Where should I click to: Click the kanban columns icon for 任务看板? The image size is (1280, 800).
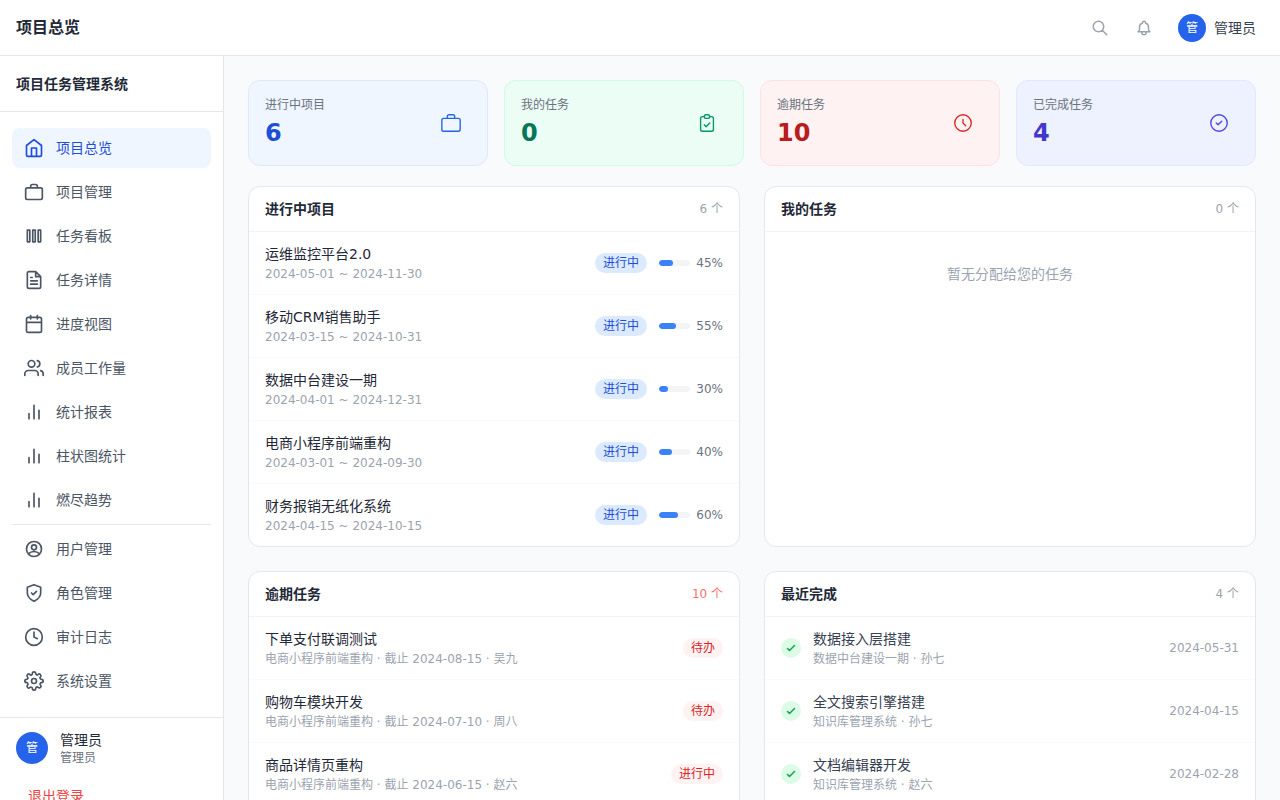click(34, 236)
